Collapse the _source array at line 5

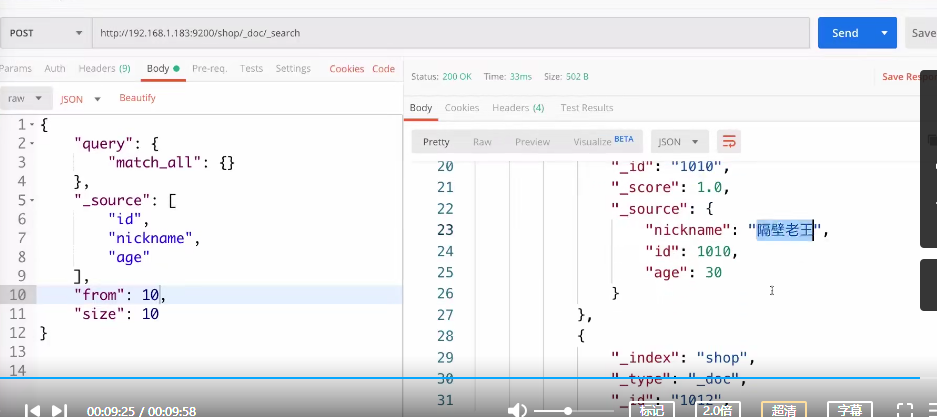point(32,201)
